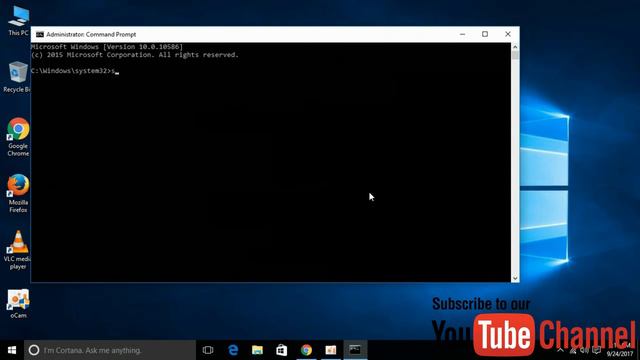The image size is (640, 360).
Task: Close the Command Prompt window
Action: 508,34
